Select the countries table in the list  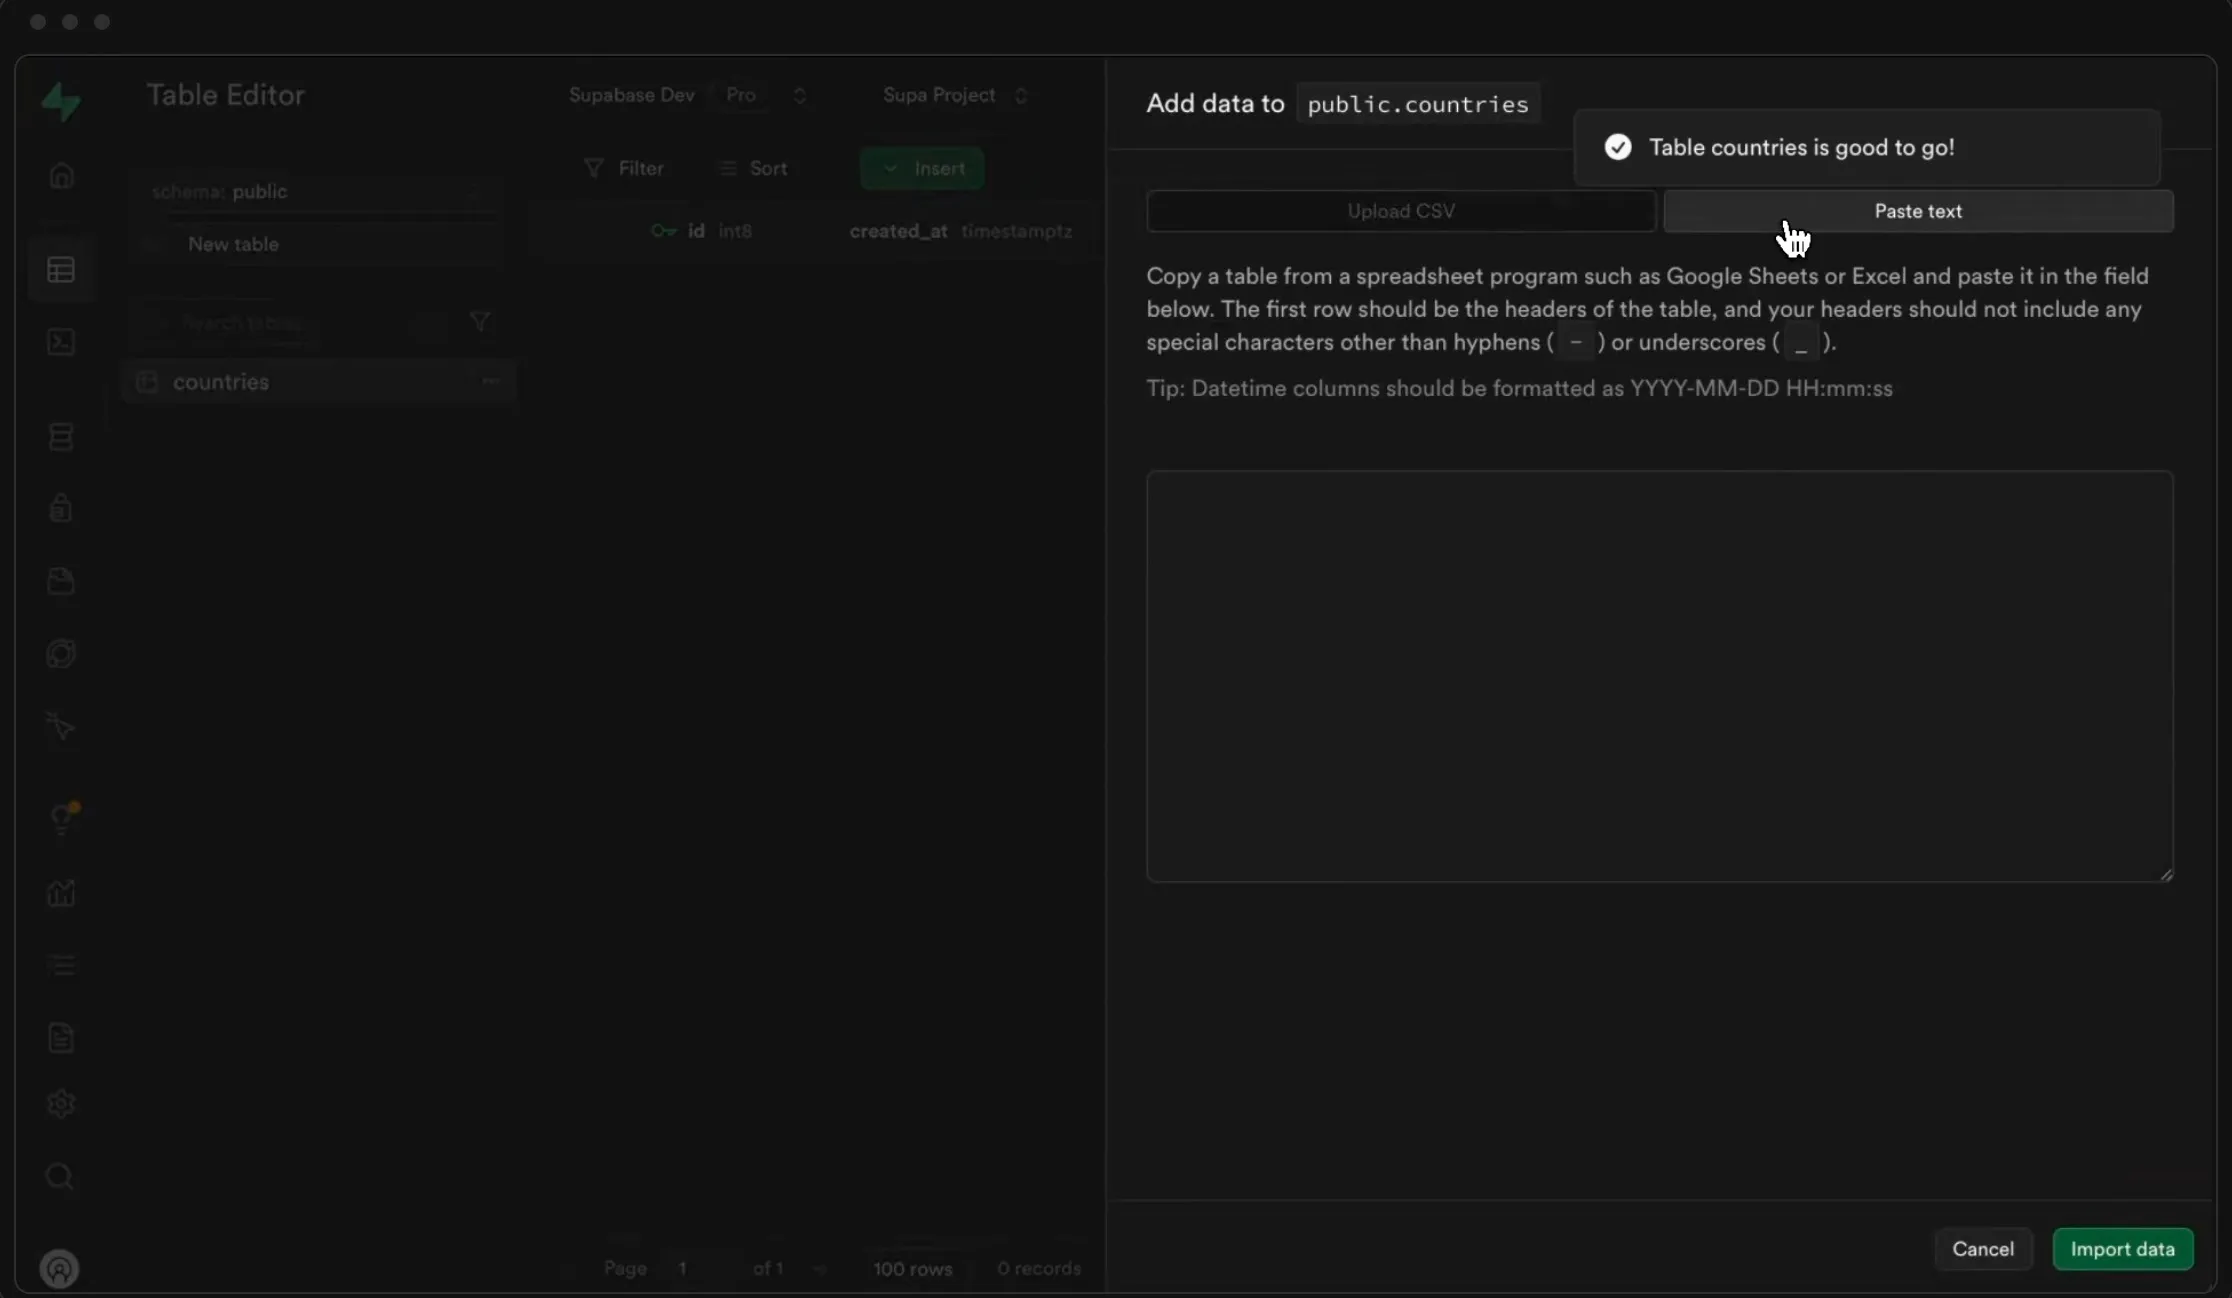click(x=318, y=382)
